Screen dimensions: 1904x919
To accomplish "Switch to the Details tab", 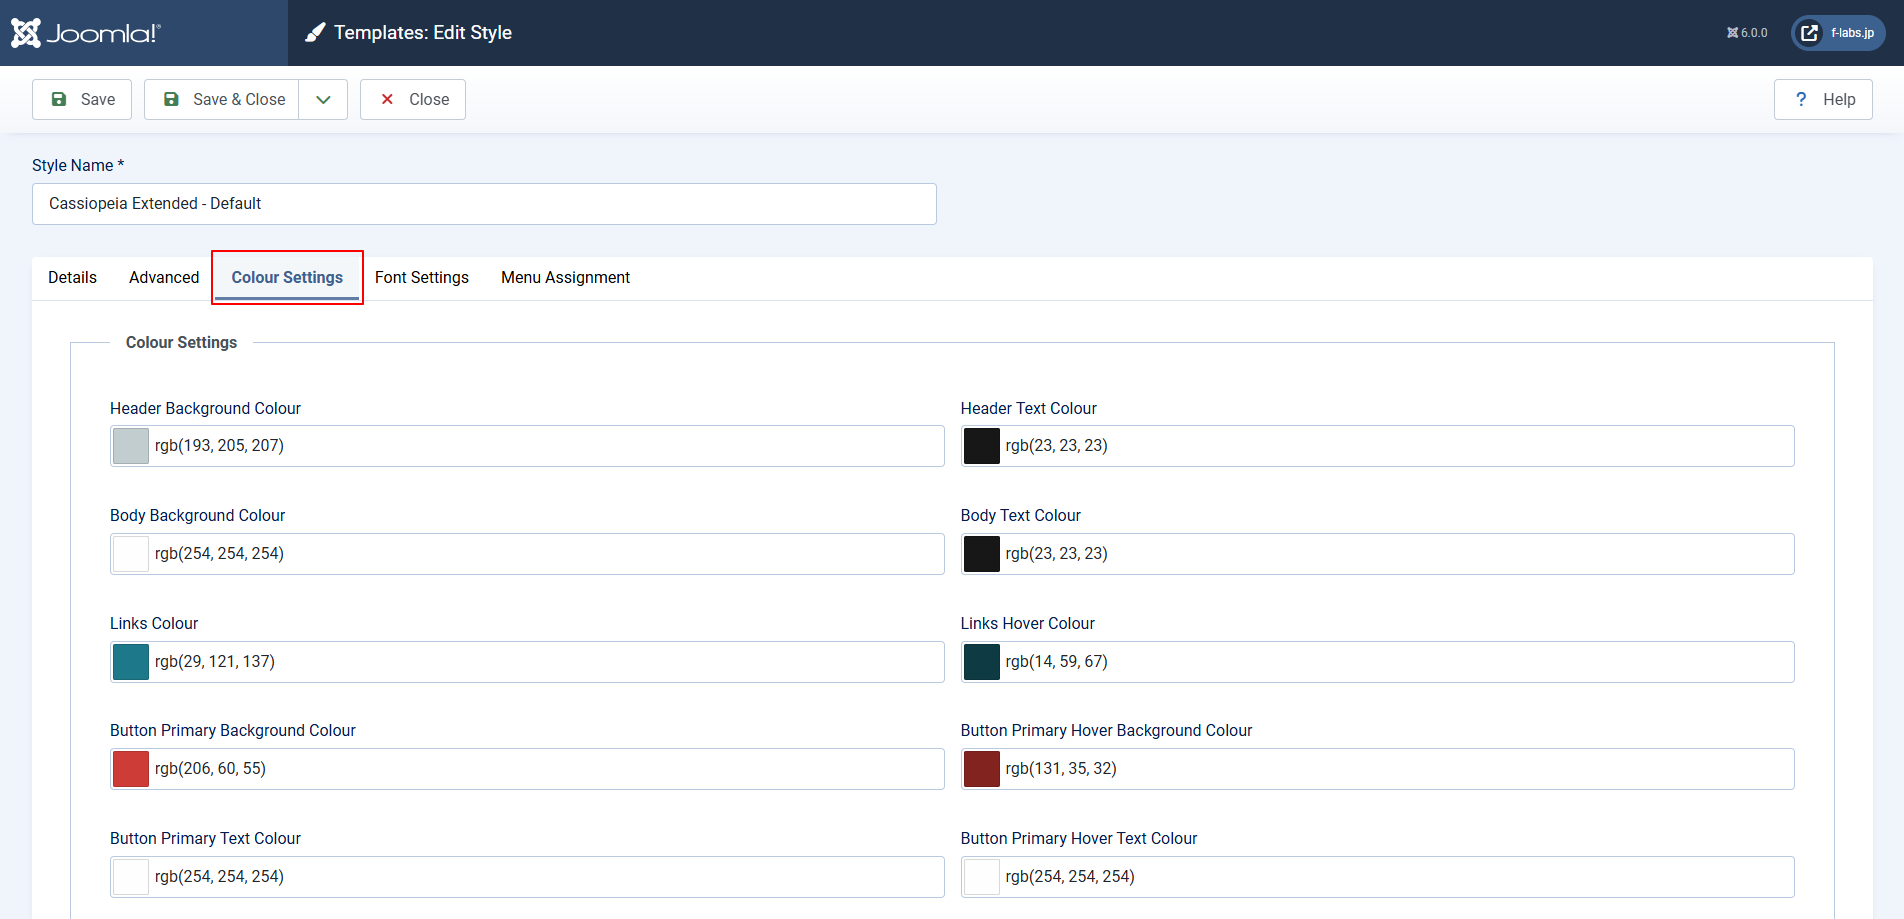I will pos(72,277).
